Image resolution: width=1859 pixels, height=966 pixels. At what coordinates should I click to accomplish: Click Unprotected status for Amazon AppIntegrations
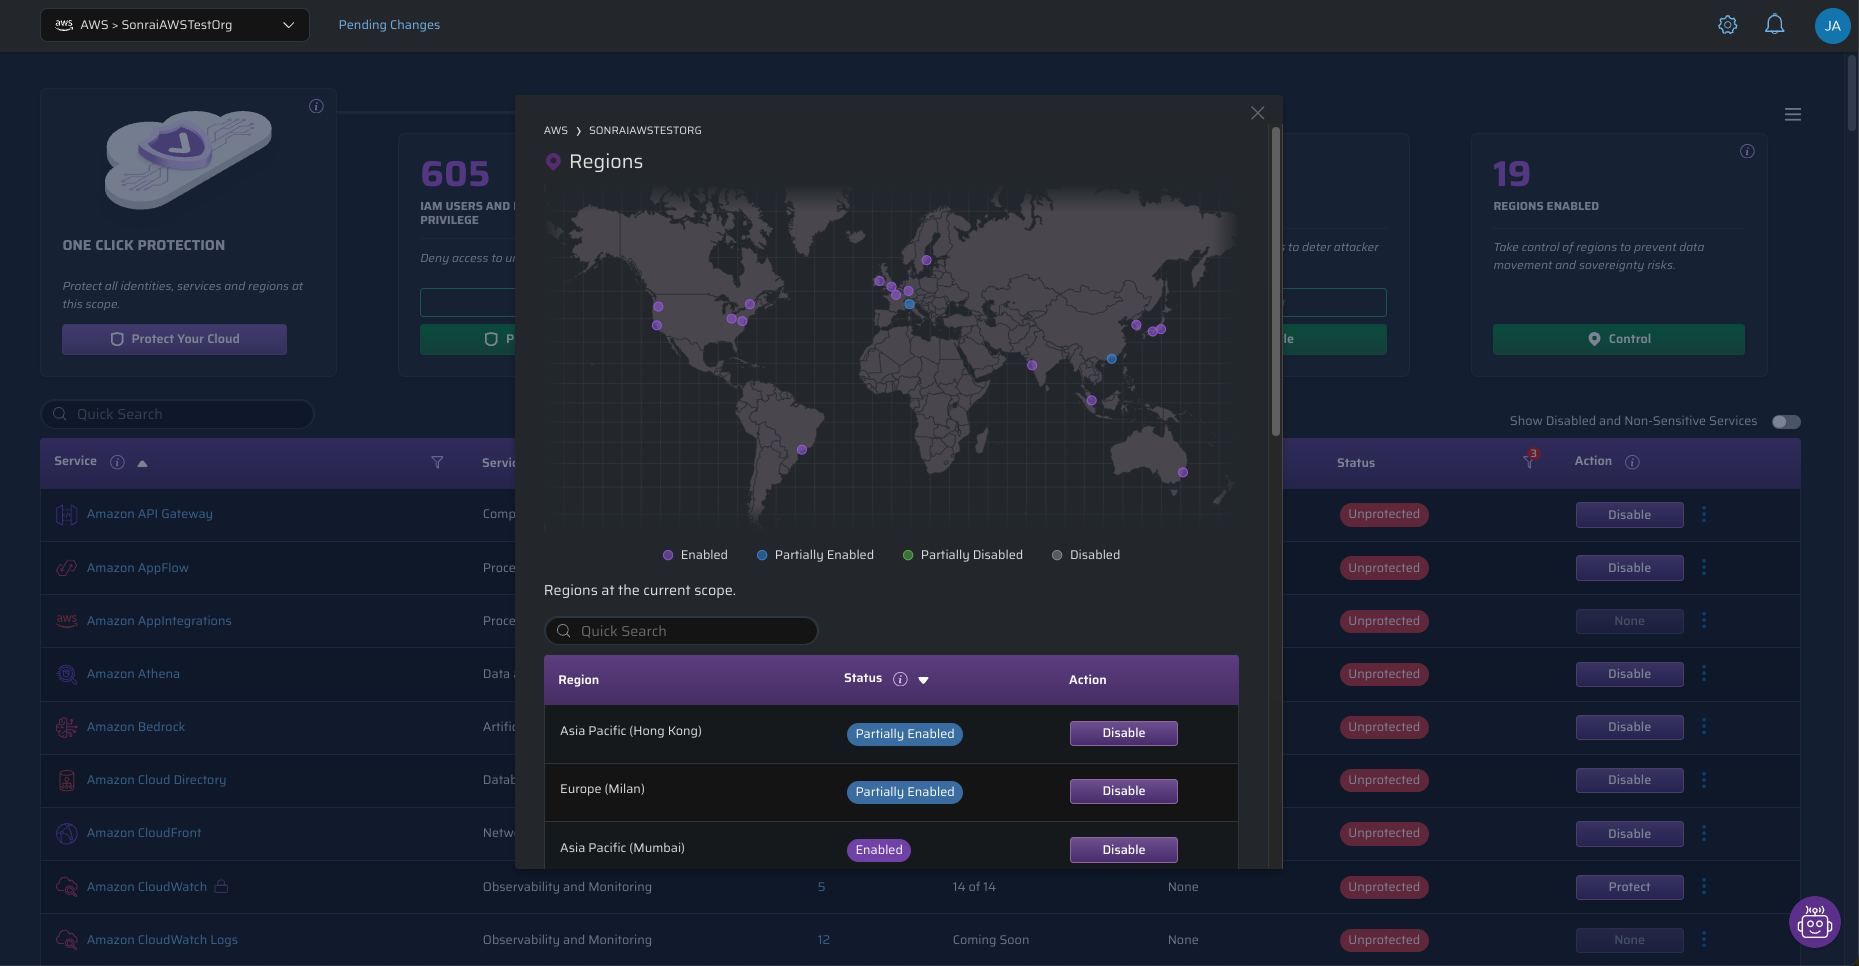[x=1384, y=621]
